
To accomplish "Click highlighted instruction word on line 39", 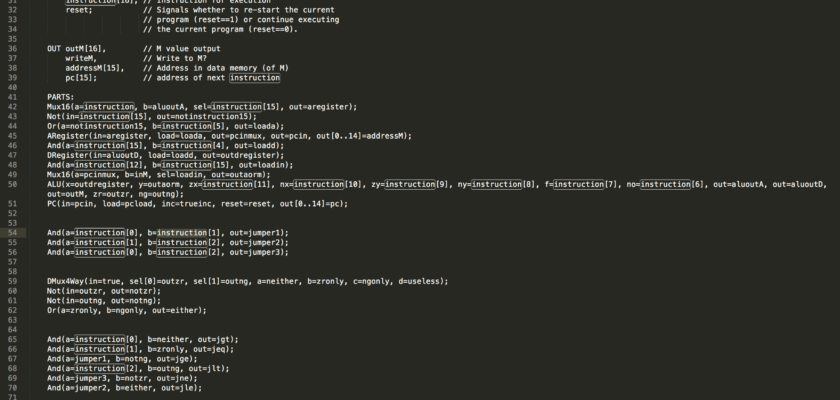I will [x=254, y=78].
